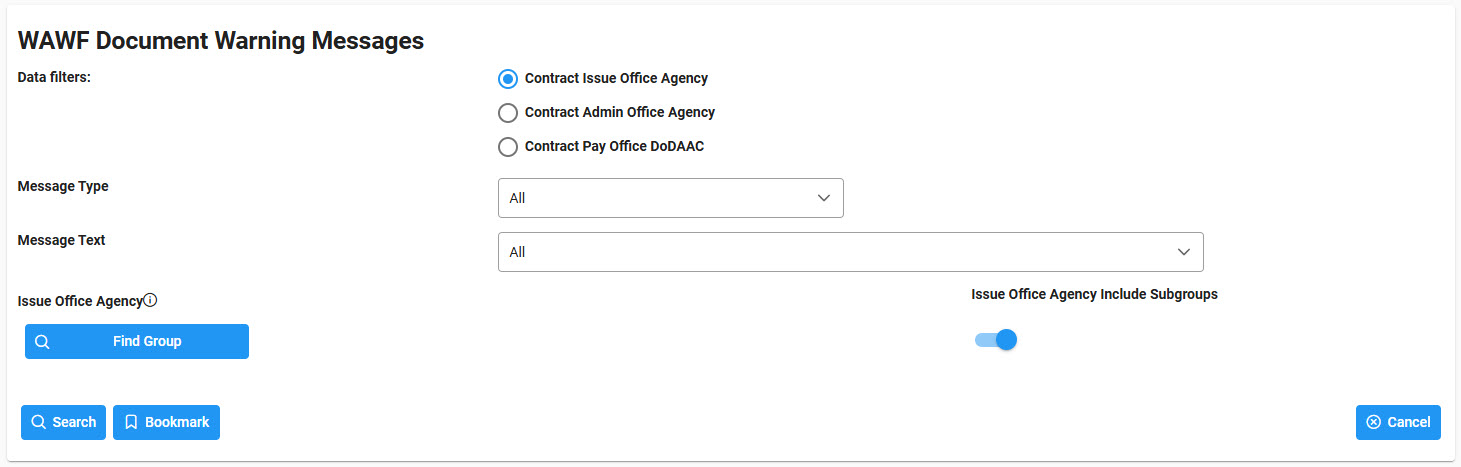Click the WAWF Document Warning Messages heading
The height and width of the screenshot is (467, 1461).
coord(221,41)
